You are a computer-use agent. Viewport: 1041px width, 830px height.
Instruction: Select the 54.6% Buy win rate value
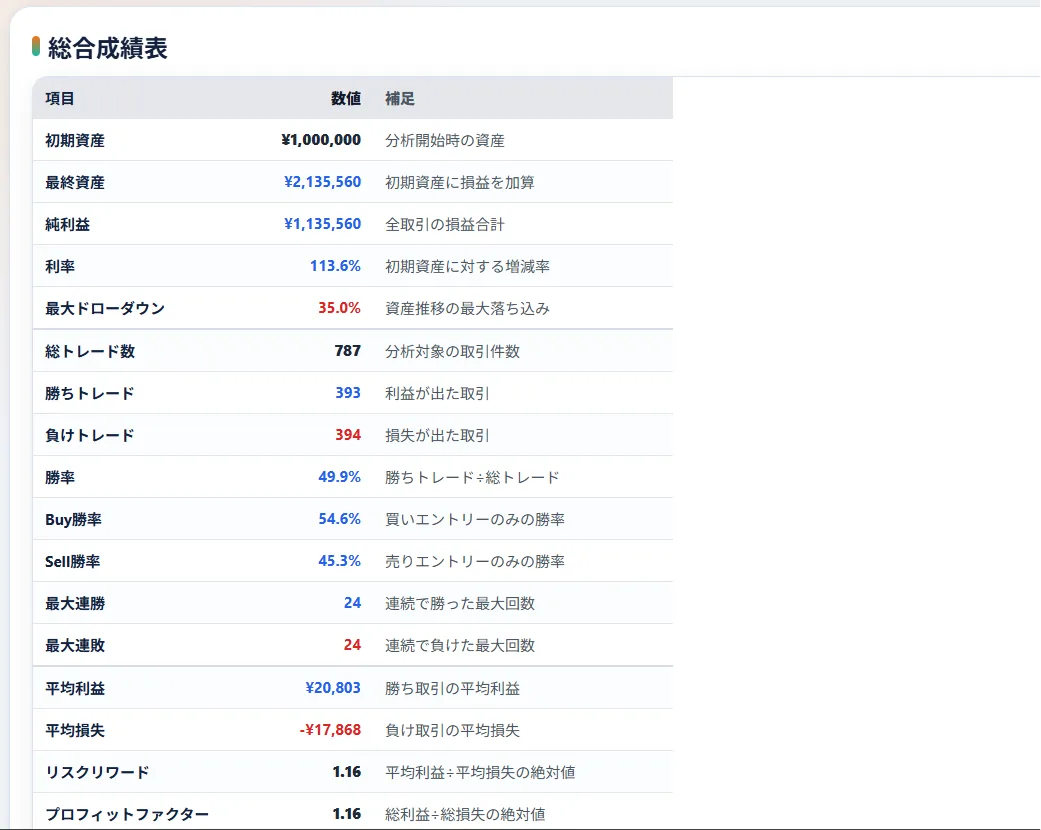click(339, 519)
